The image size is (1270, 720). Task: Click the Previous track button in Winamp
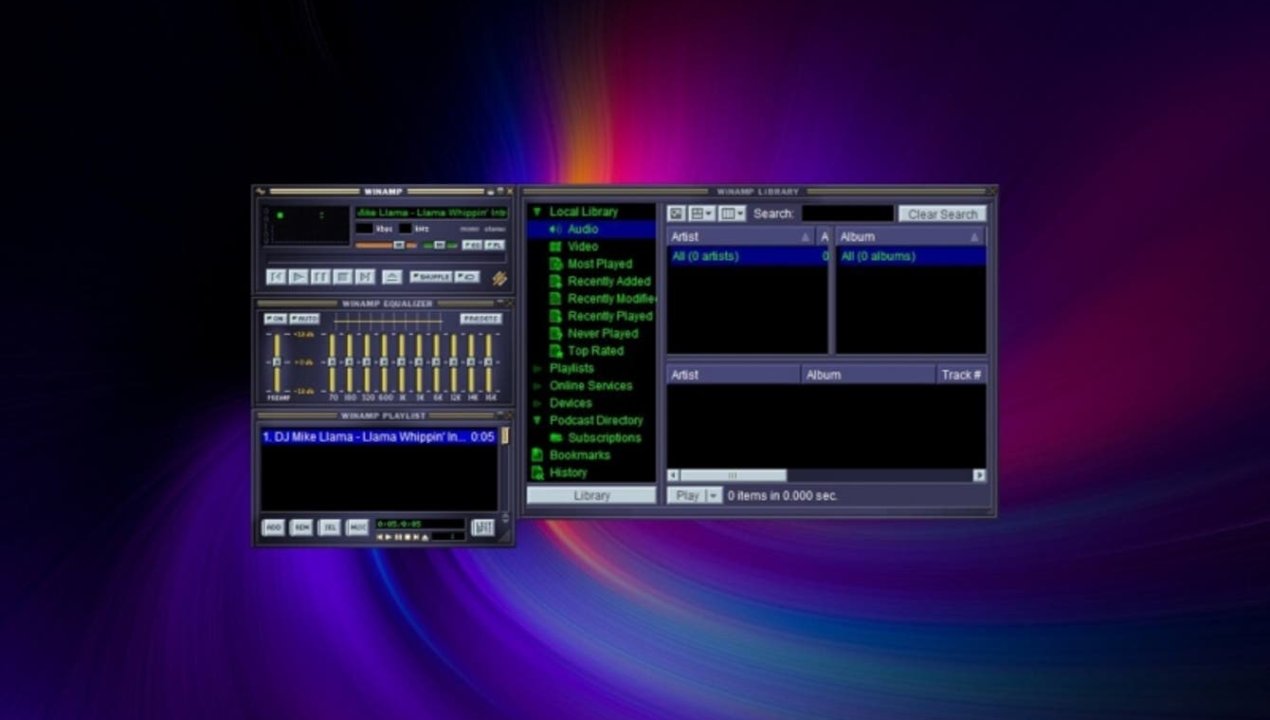[x=276, y=277]
